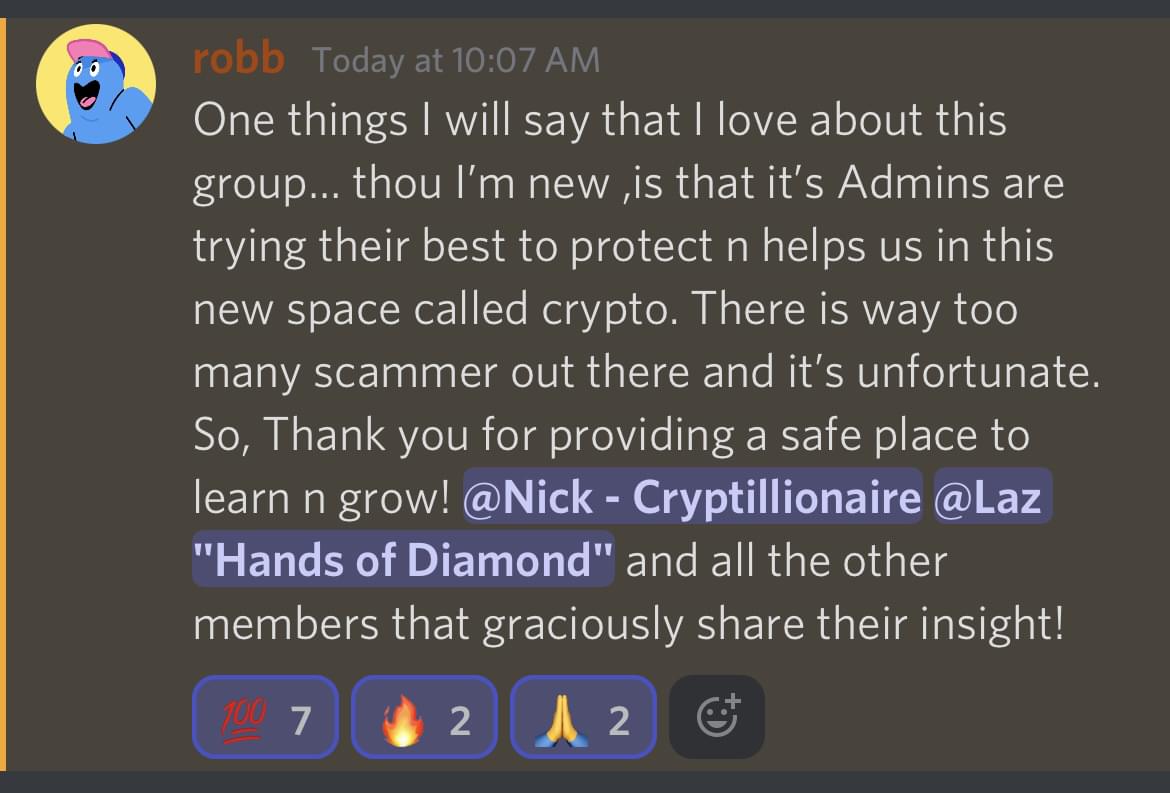
Task: Click the add reaction smiley icon
Action: [x=717, y=717]
